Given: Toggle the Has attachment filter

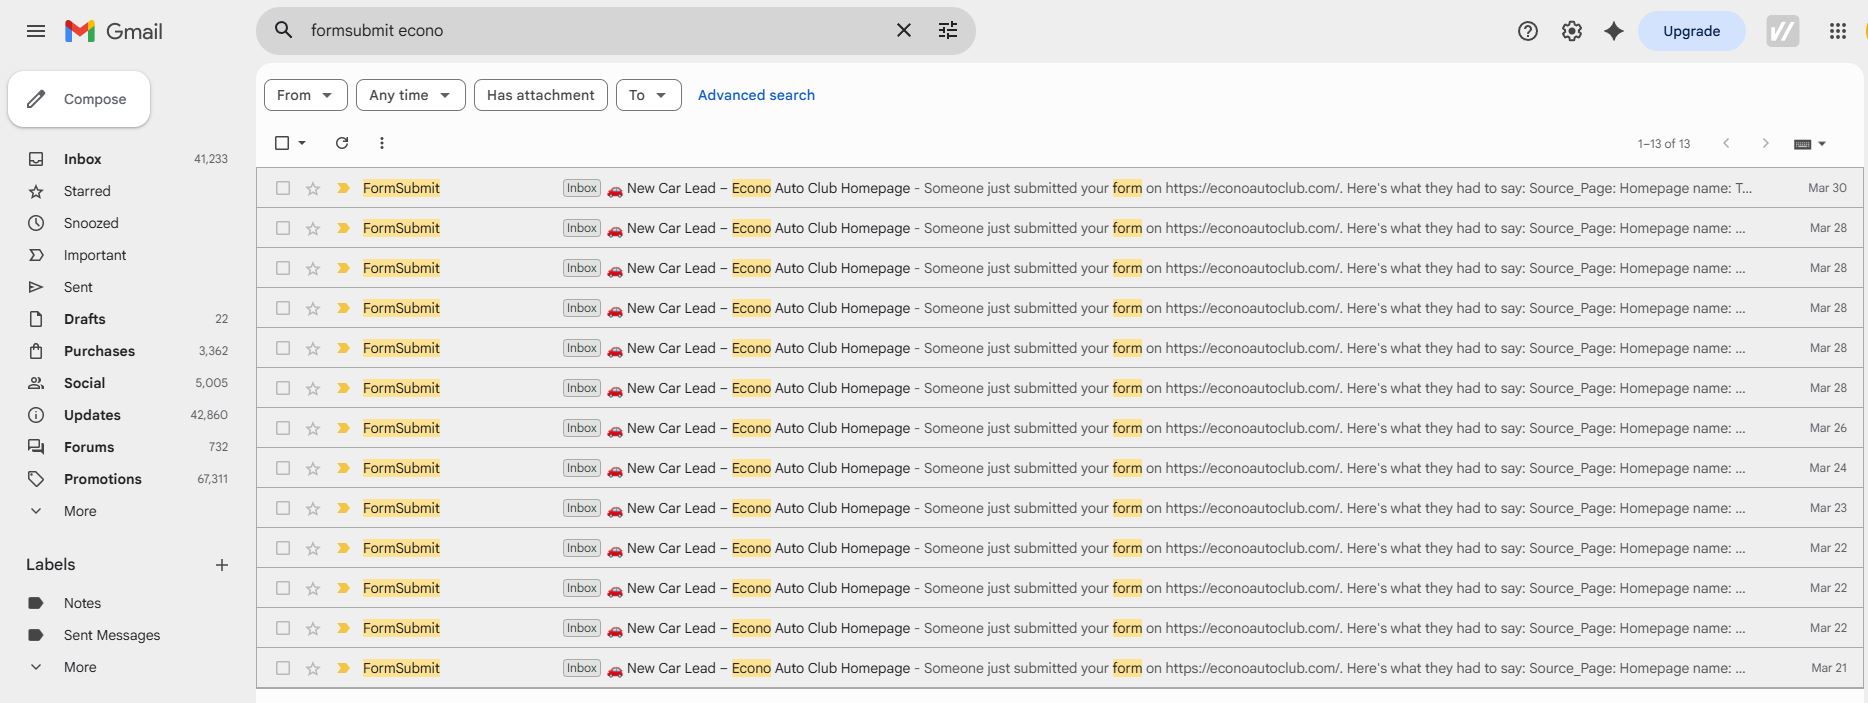Looking at the screenshot, I should tap(540, 95).
